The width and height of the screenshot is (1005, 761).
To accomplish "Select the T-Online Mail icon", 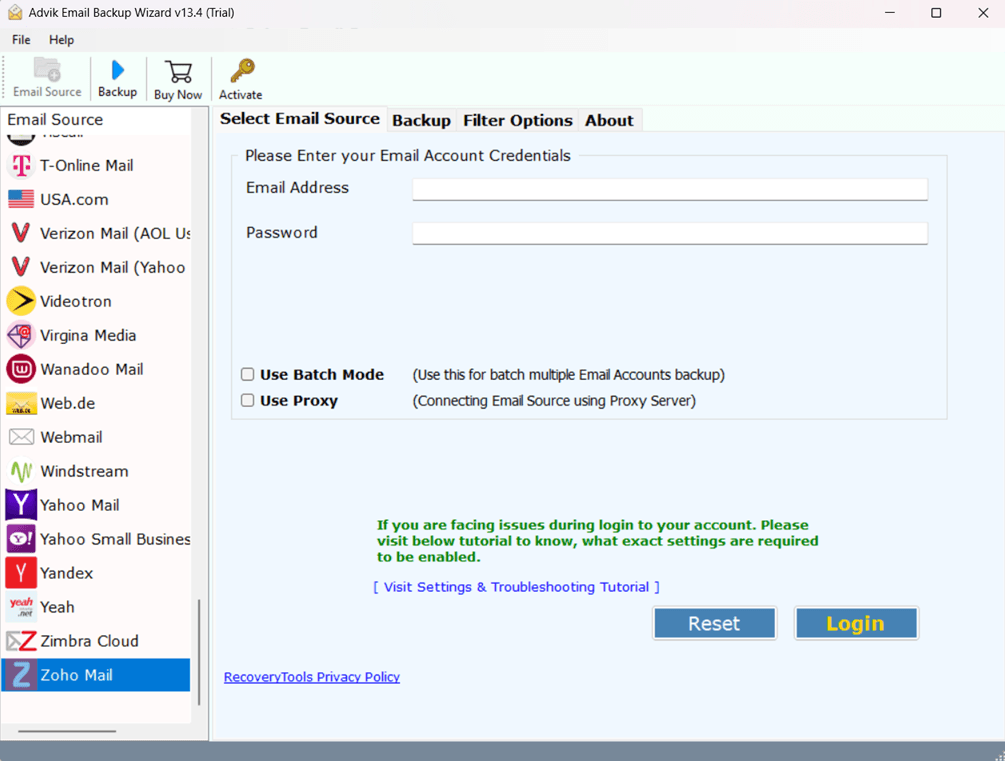I will pyautogui.click(x=21, y=165).
